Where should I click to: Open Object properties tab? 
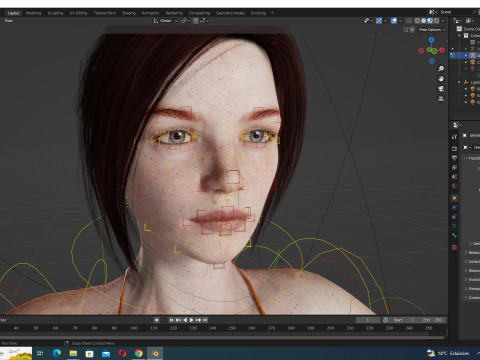(x=454, y=198)
